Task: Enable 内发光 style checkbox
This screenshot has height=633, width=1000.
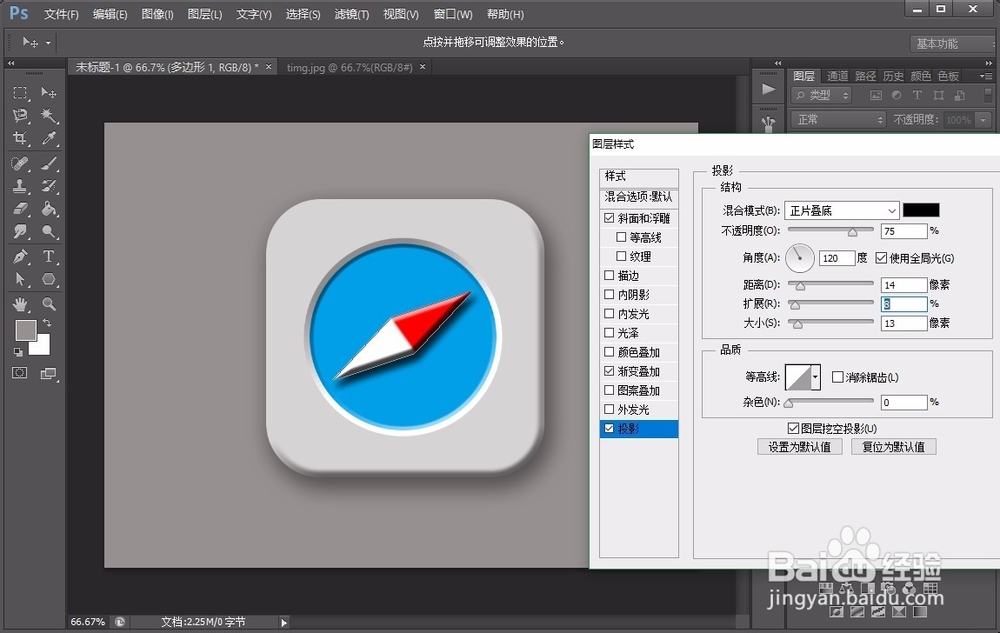Action: point(609,314)
